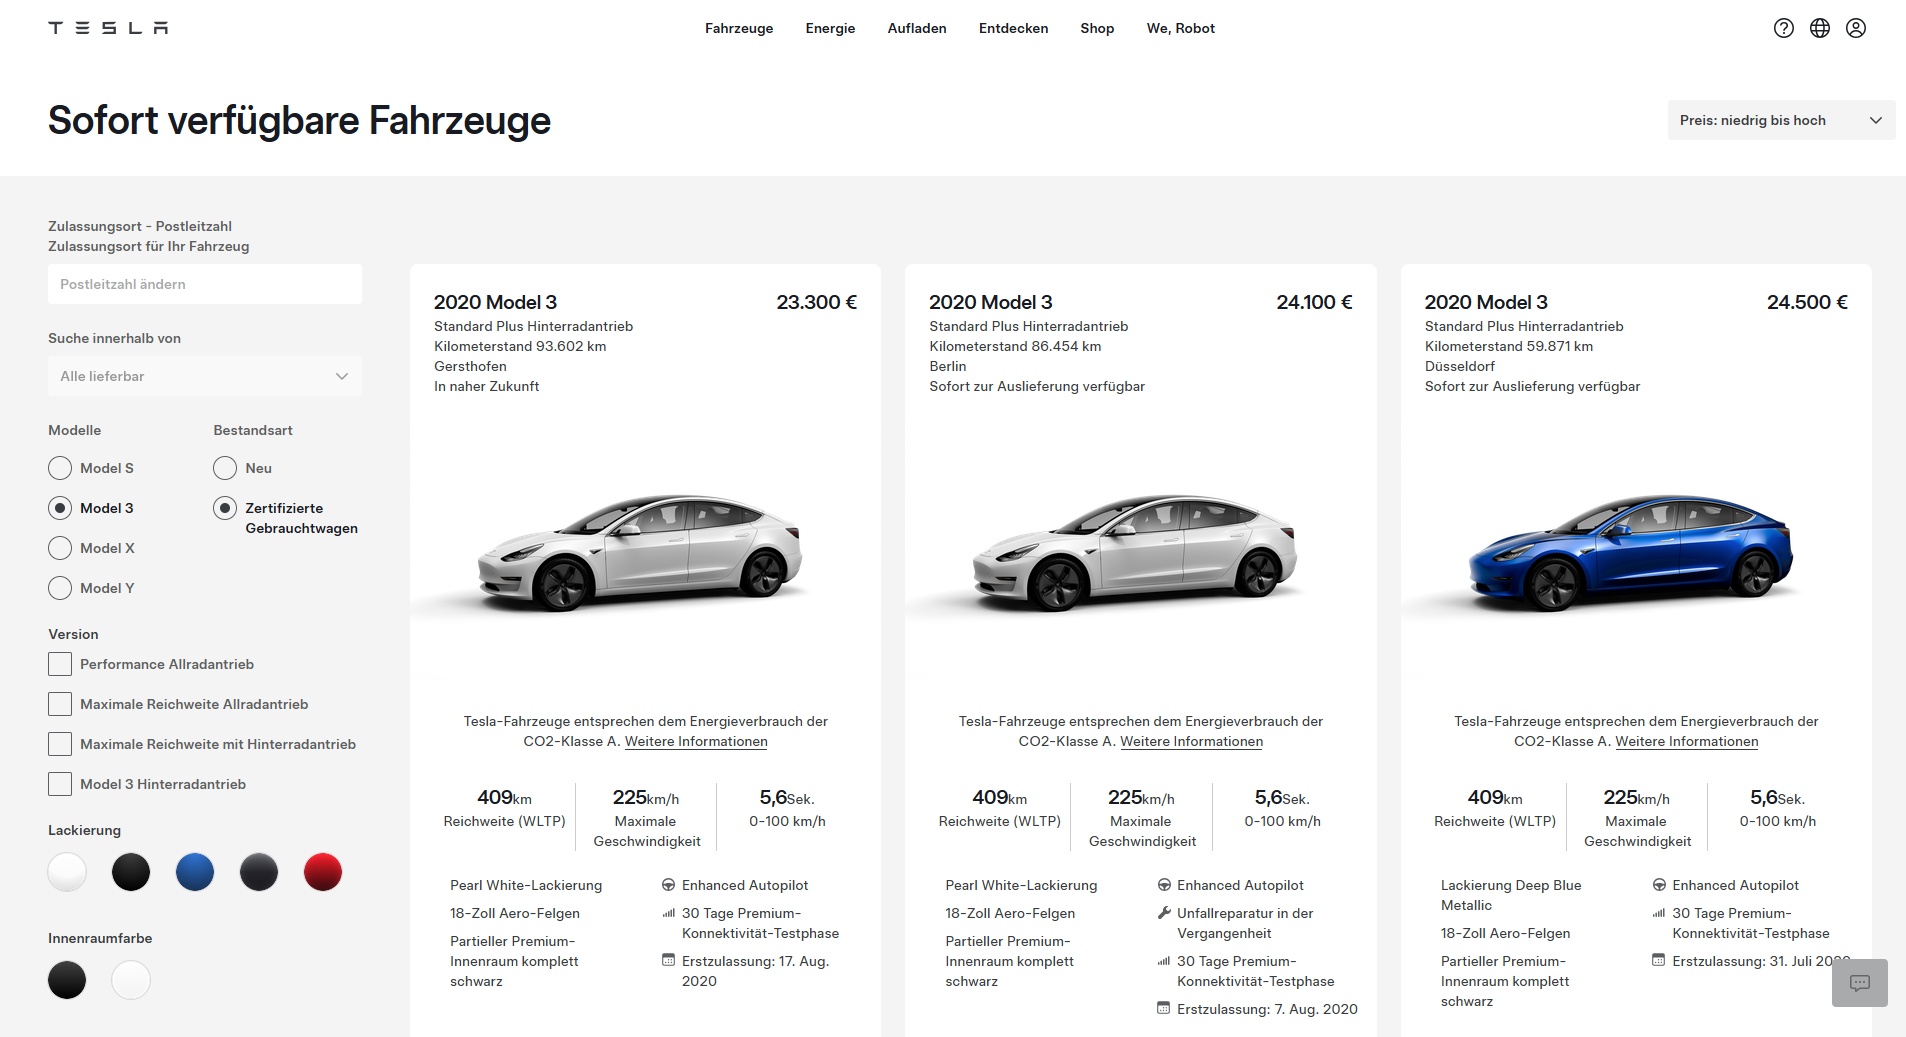This screenshot has width=1906, height=1037.
Task: Check Maximale Reichweite mit Hinterradantrieb
Action: point(60,744)
